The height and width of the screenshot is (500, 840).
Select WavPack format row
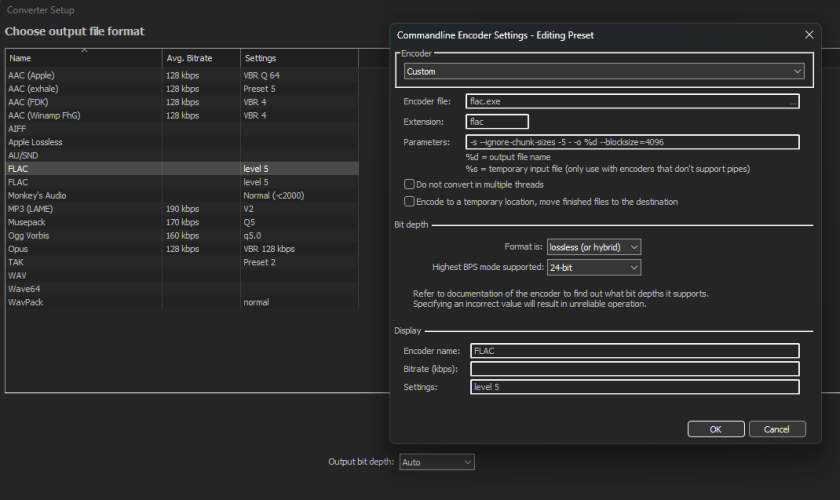click(182, 303)
